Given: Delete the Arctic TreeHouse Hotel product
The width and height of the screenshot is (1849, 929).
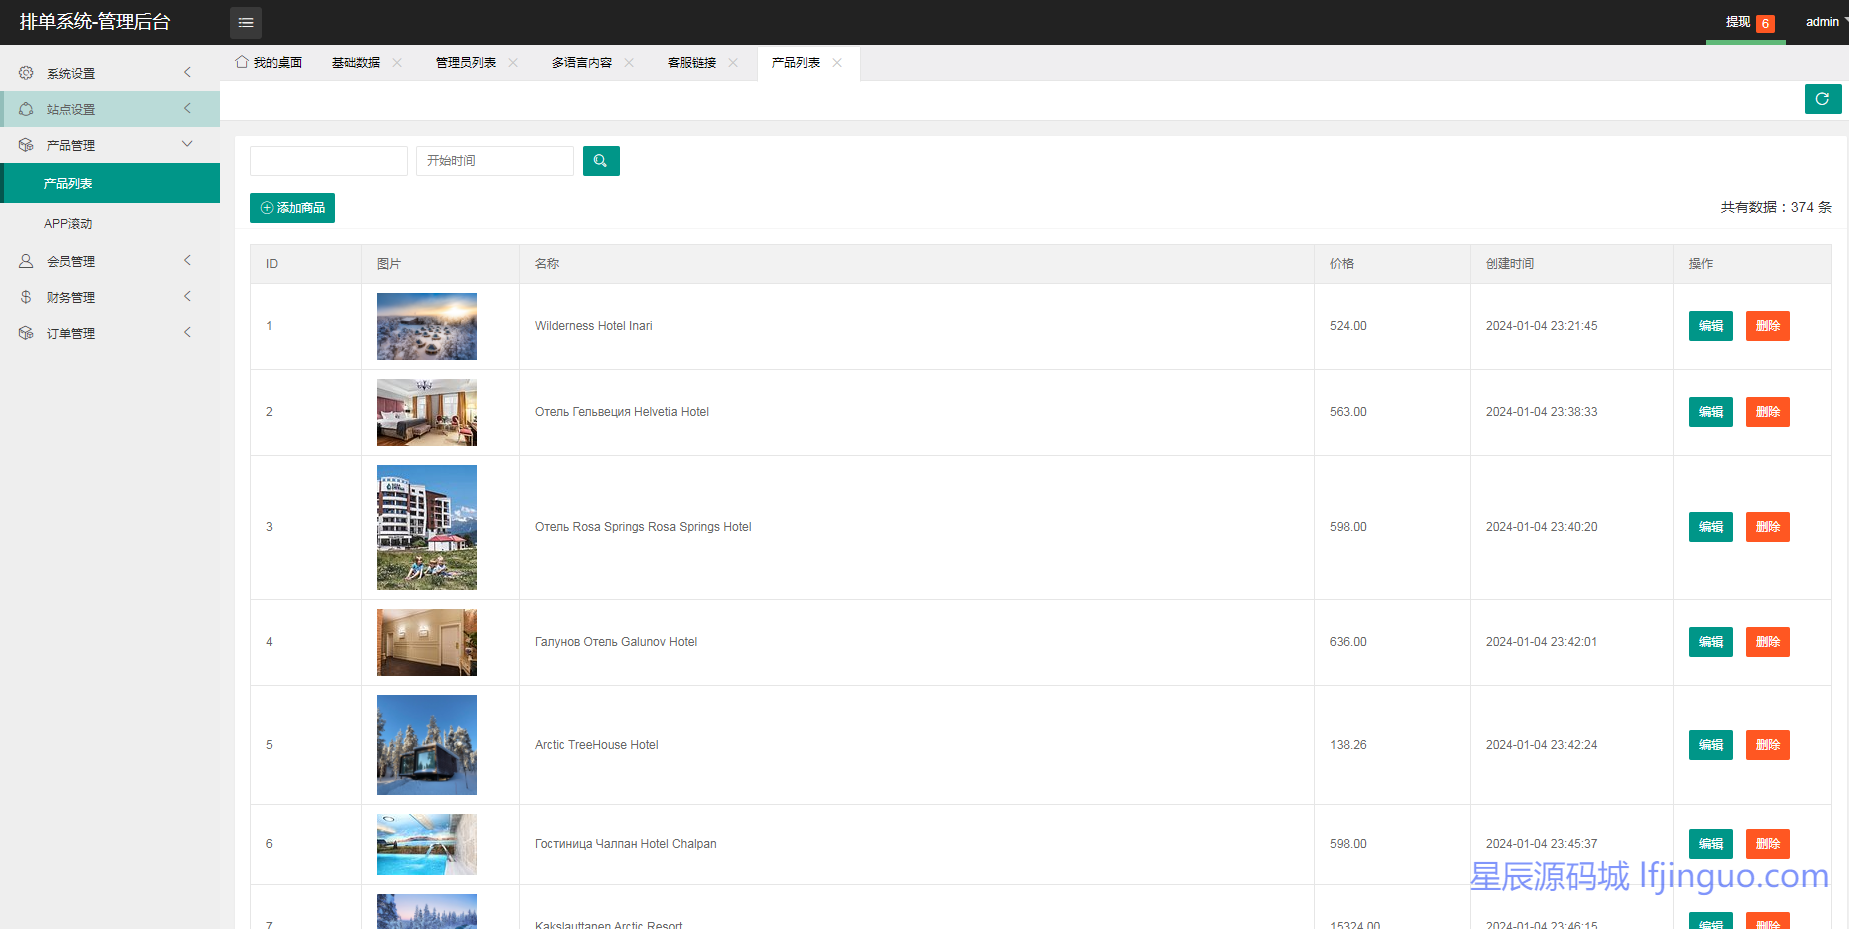Looking at the screenshot, I should 1767,745.
